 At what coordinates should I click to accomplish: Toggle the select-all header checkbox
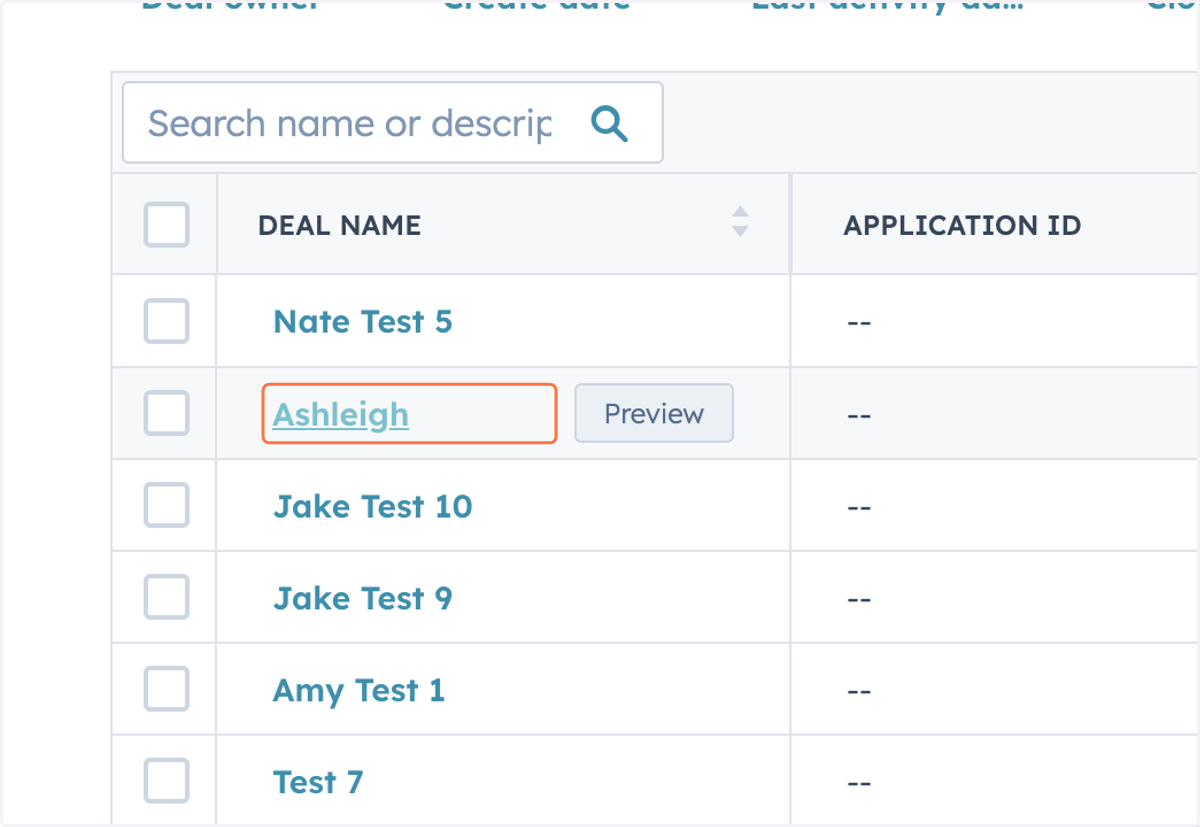(x=166, y=225)
